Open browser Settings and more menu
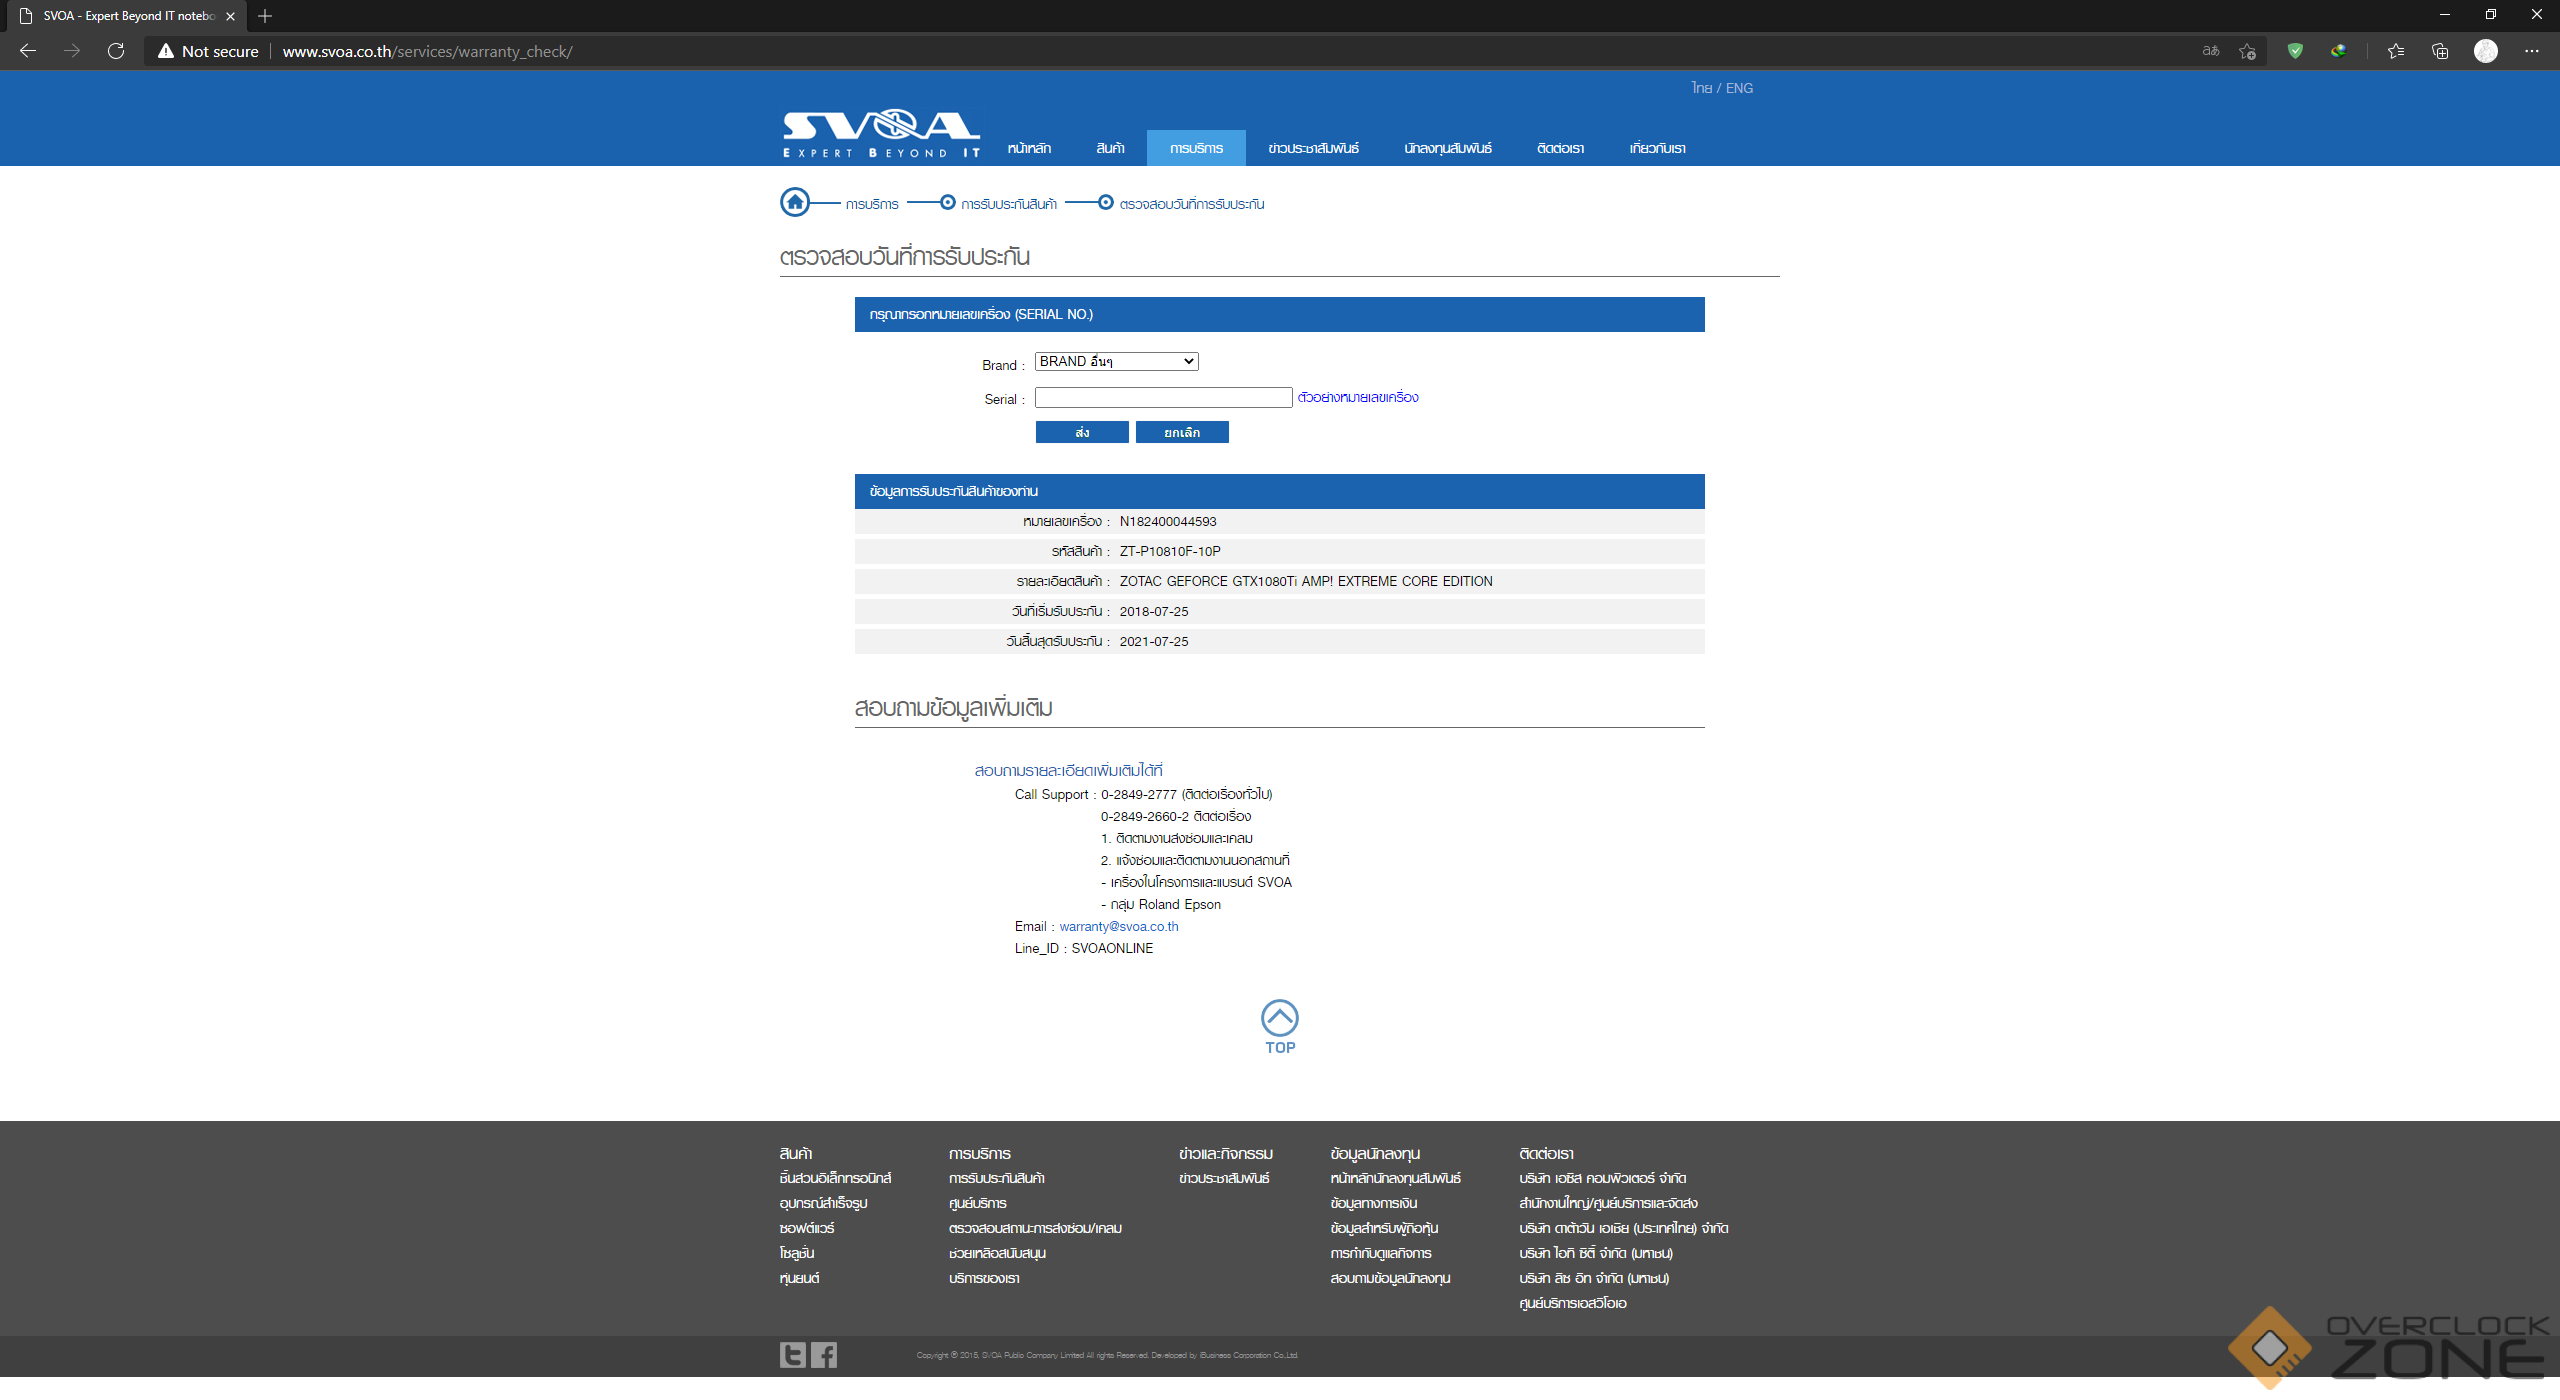The height and width of the screenshot is (1400, 2560). [x=2531, y=51]
